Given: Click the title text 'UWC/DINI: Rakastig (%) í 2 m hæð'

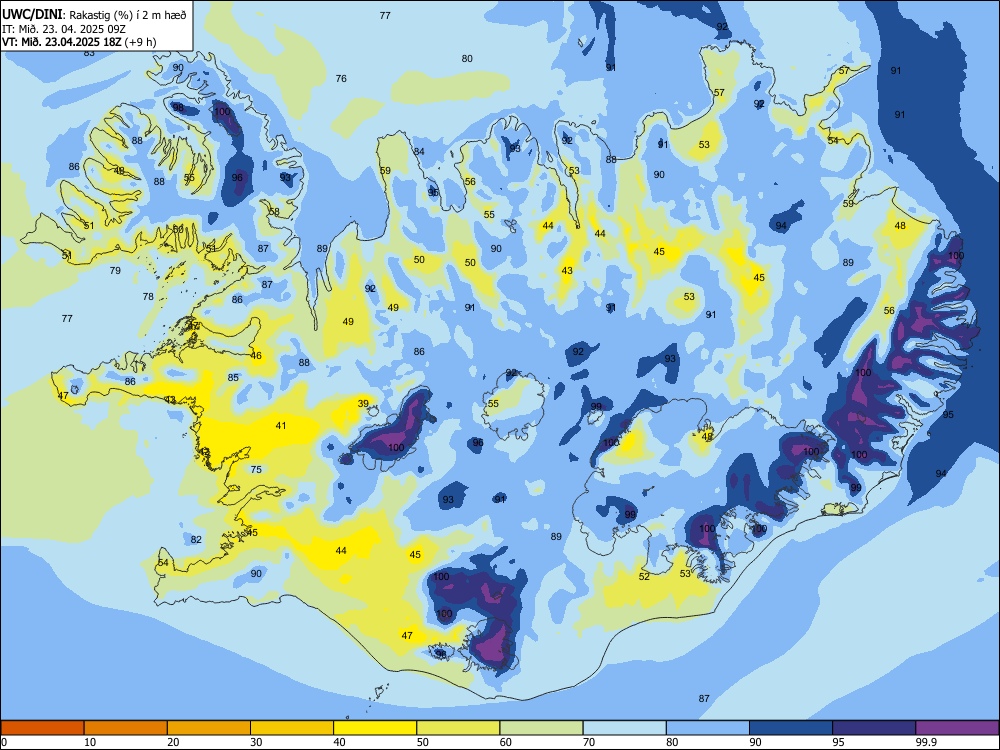Looking at the screenshot, I should click(94, 14).
